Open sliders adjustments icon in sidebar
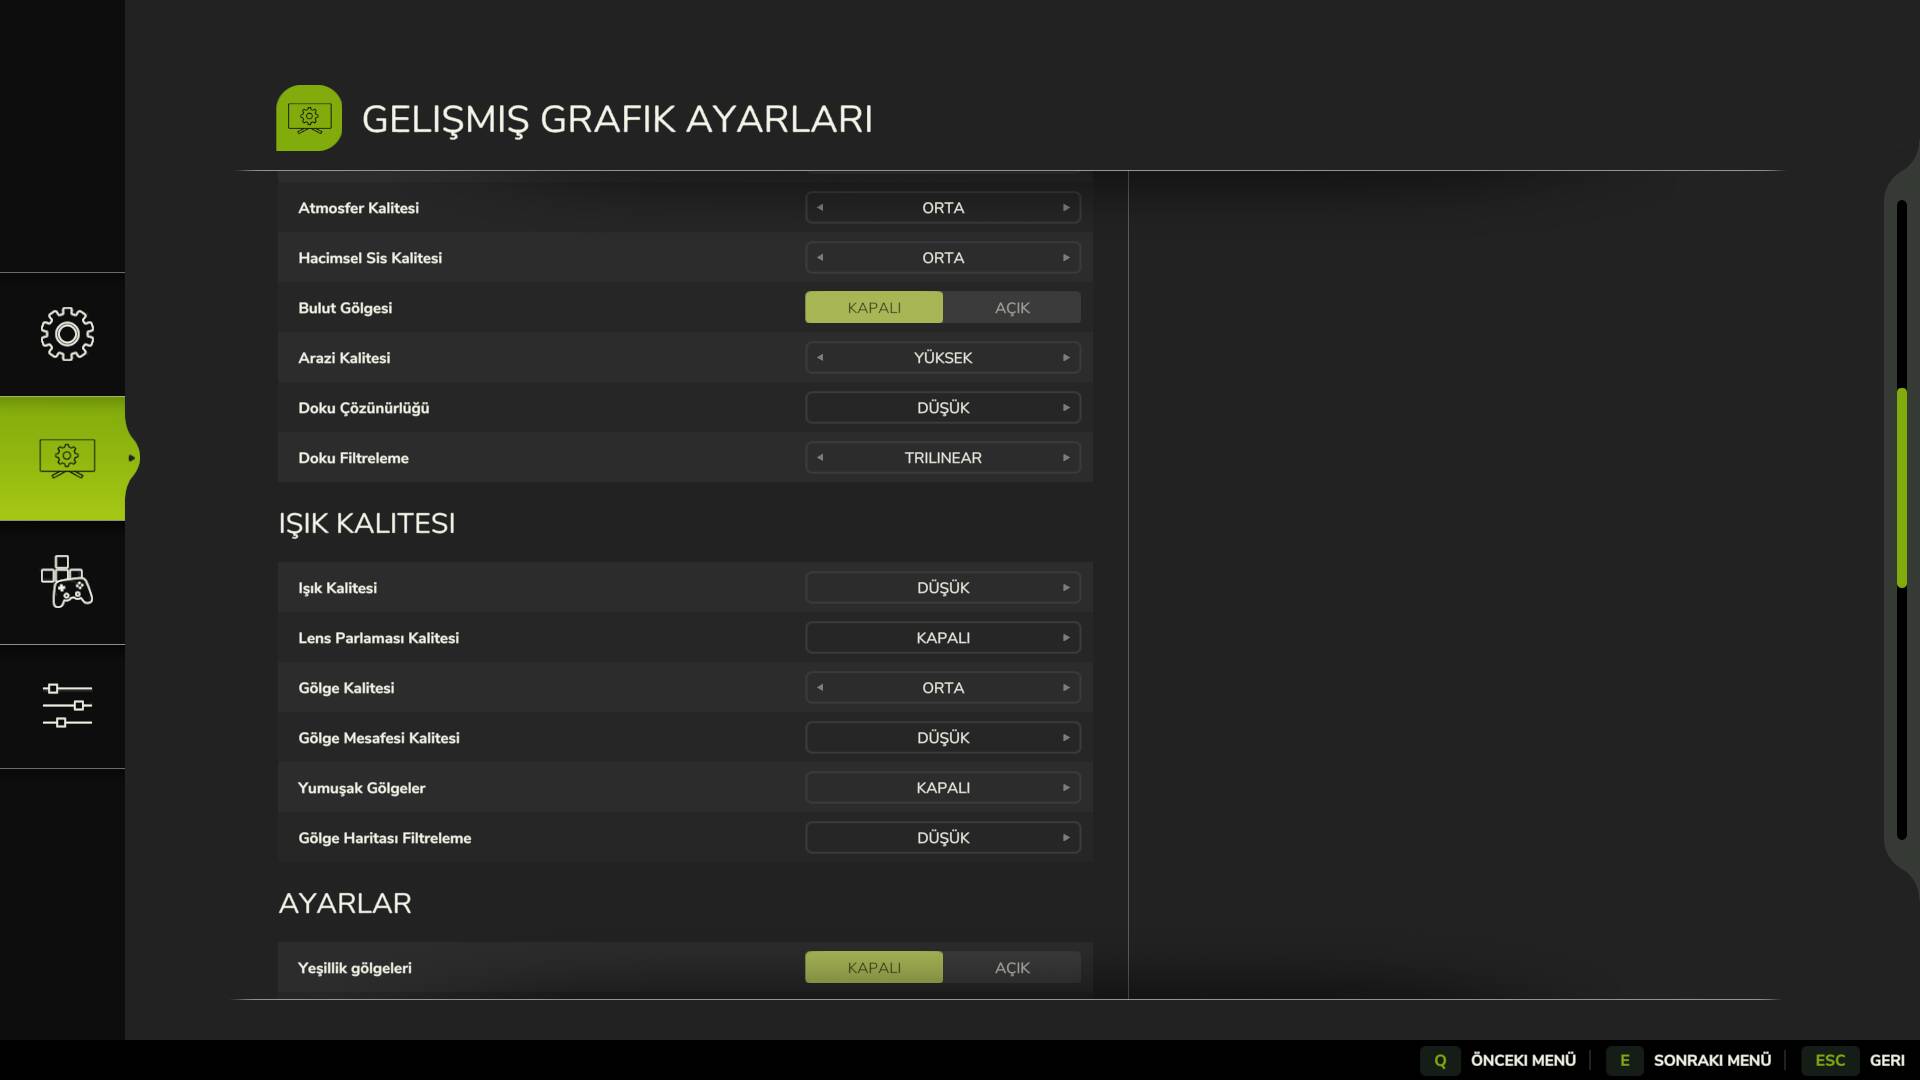This screenshot has height=1080, width=1920. (67, 706)
